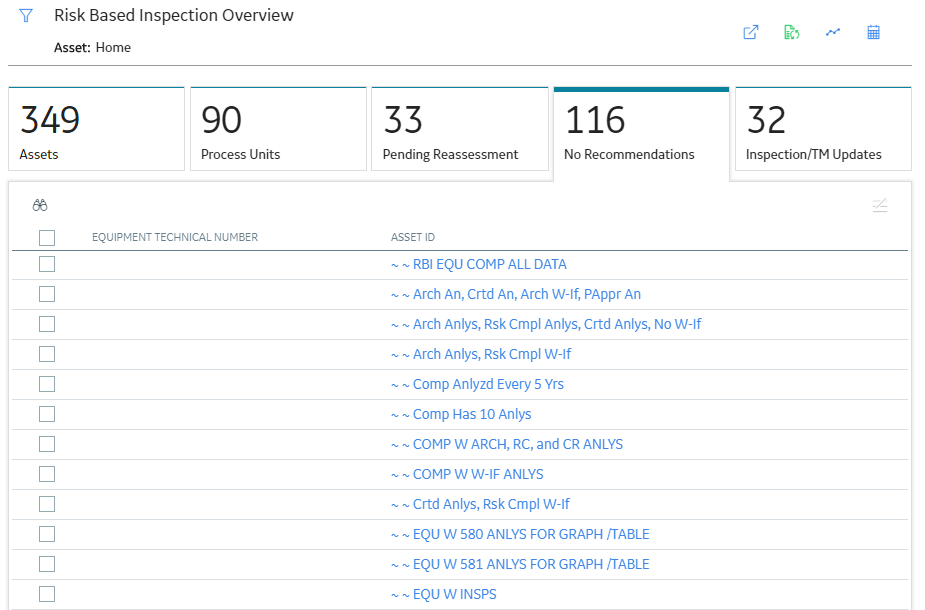Viewport: 925px width, 610px height.
Task: Check the RBI EQU COMP ALL DATA row
Action: [47, 264]
